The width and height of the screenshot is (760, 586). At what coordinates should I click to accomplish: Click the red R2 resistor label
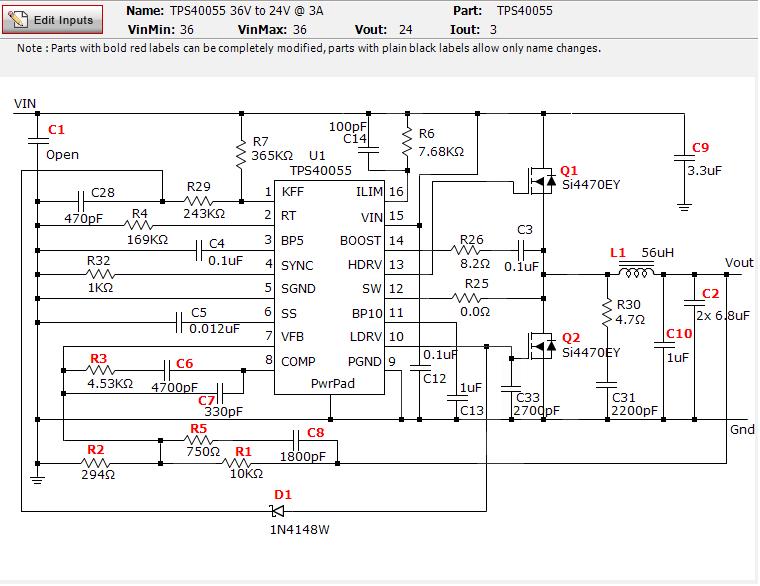point(95,450)
